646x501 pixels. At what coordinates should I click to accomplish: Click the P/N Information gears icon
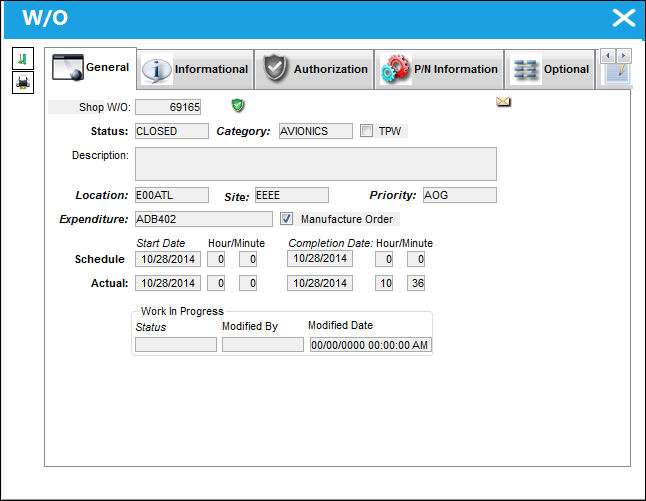point(396,69)
